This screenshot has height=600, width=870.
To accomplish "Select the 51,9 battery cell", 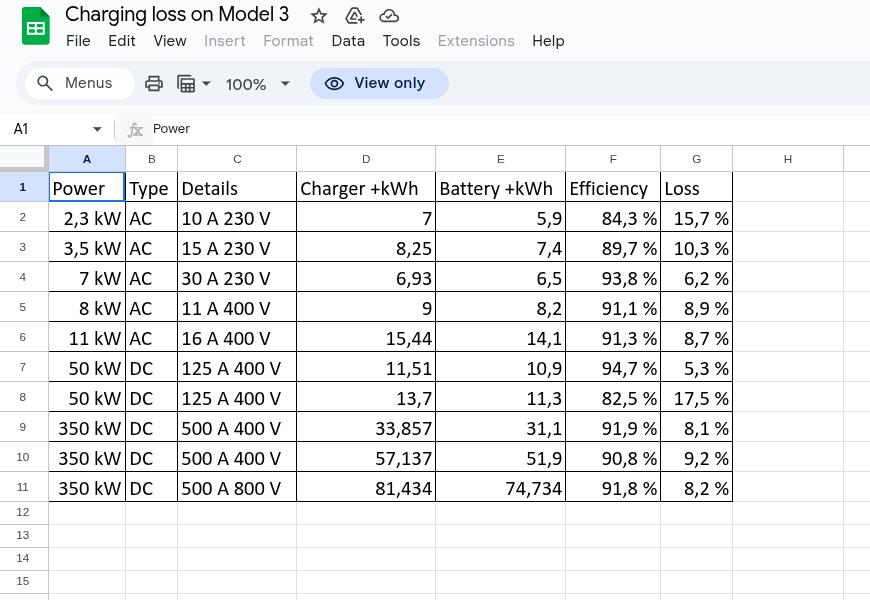I will 500,457.
